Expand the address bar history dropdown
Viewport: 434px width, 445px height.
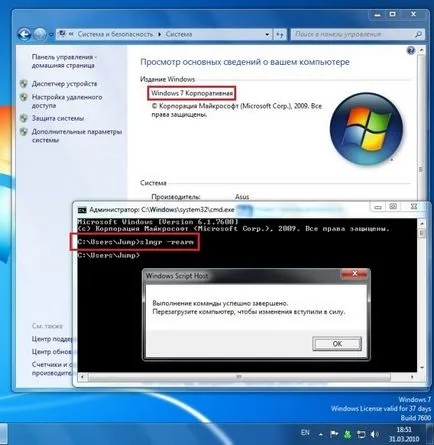(x=267, y=34)
